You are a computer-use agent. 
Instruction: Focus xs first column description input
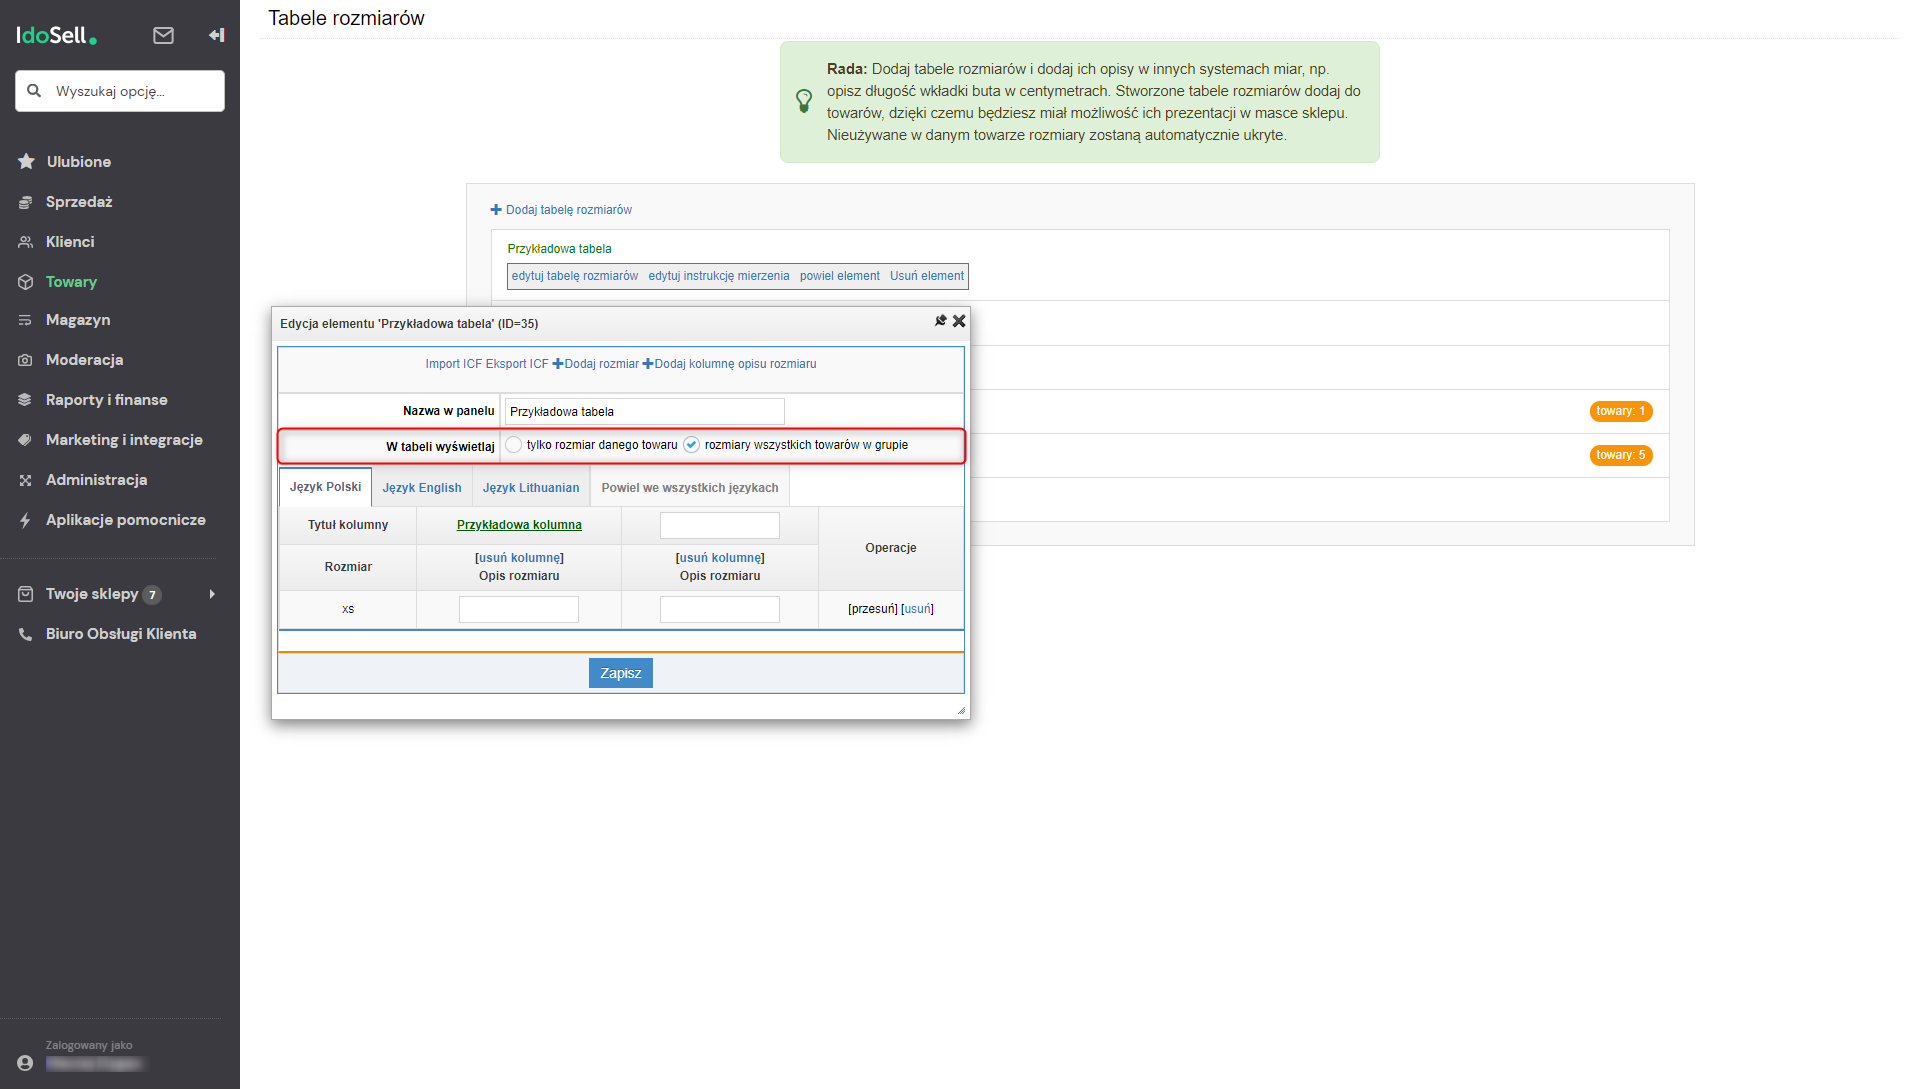coord(519,609)
